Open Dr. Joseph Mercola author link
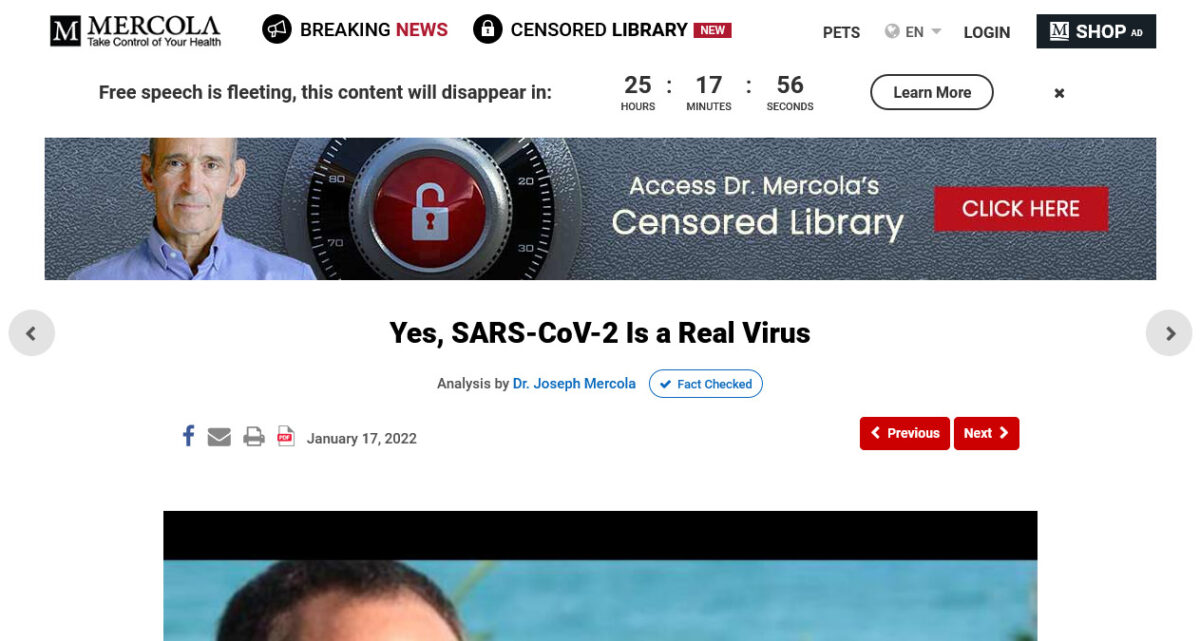The image size is (1200, 641). 574,383
